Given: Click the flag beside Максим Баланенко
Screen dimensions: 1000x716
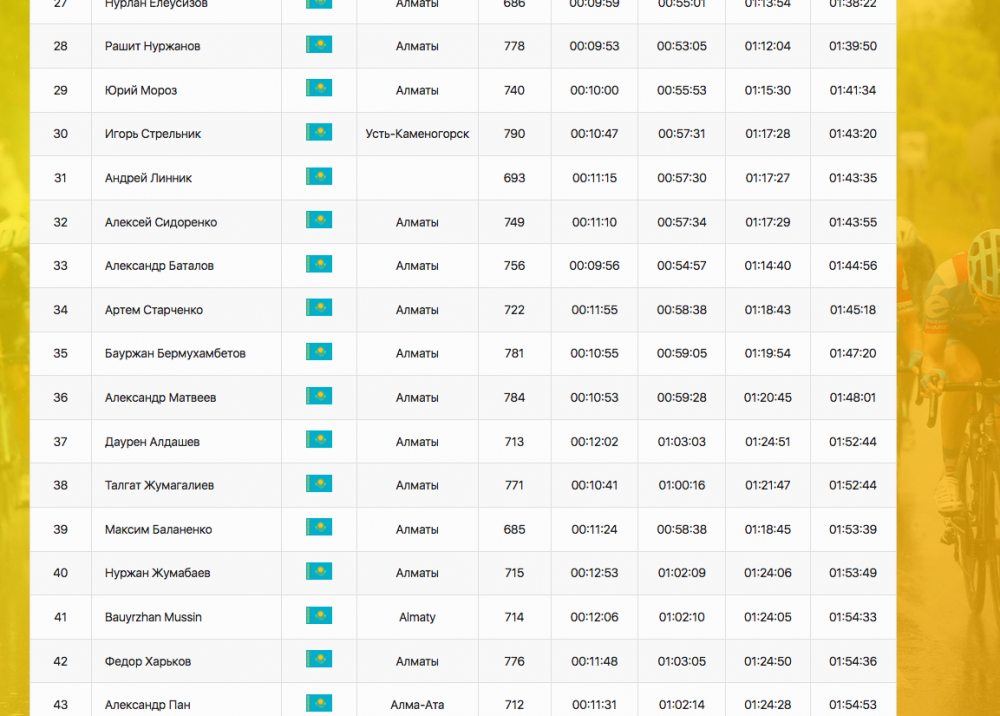Looking at the screenshot, I should click(x=319, y=528).
